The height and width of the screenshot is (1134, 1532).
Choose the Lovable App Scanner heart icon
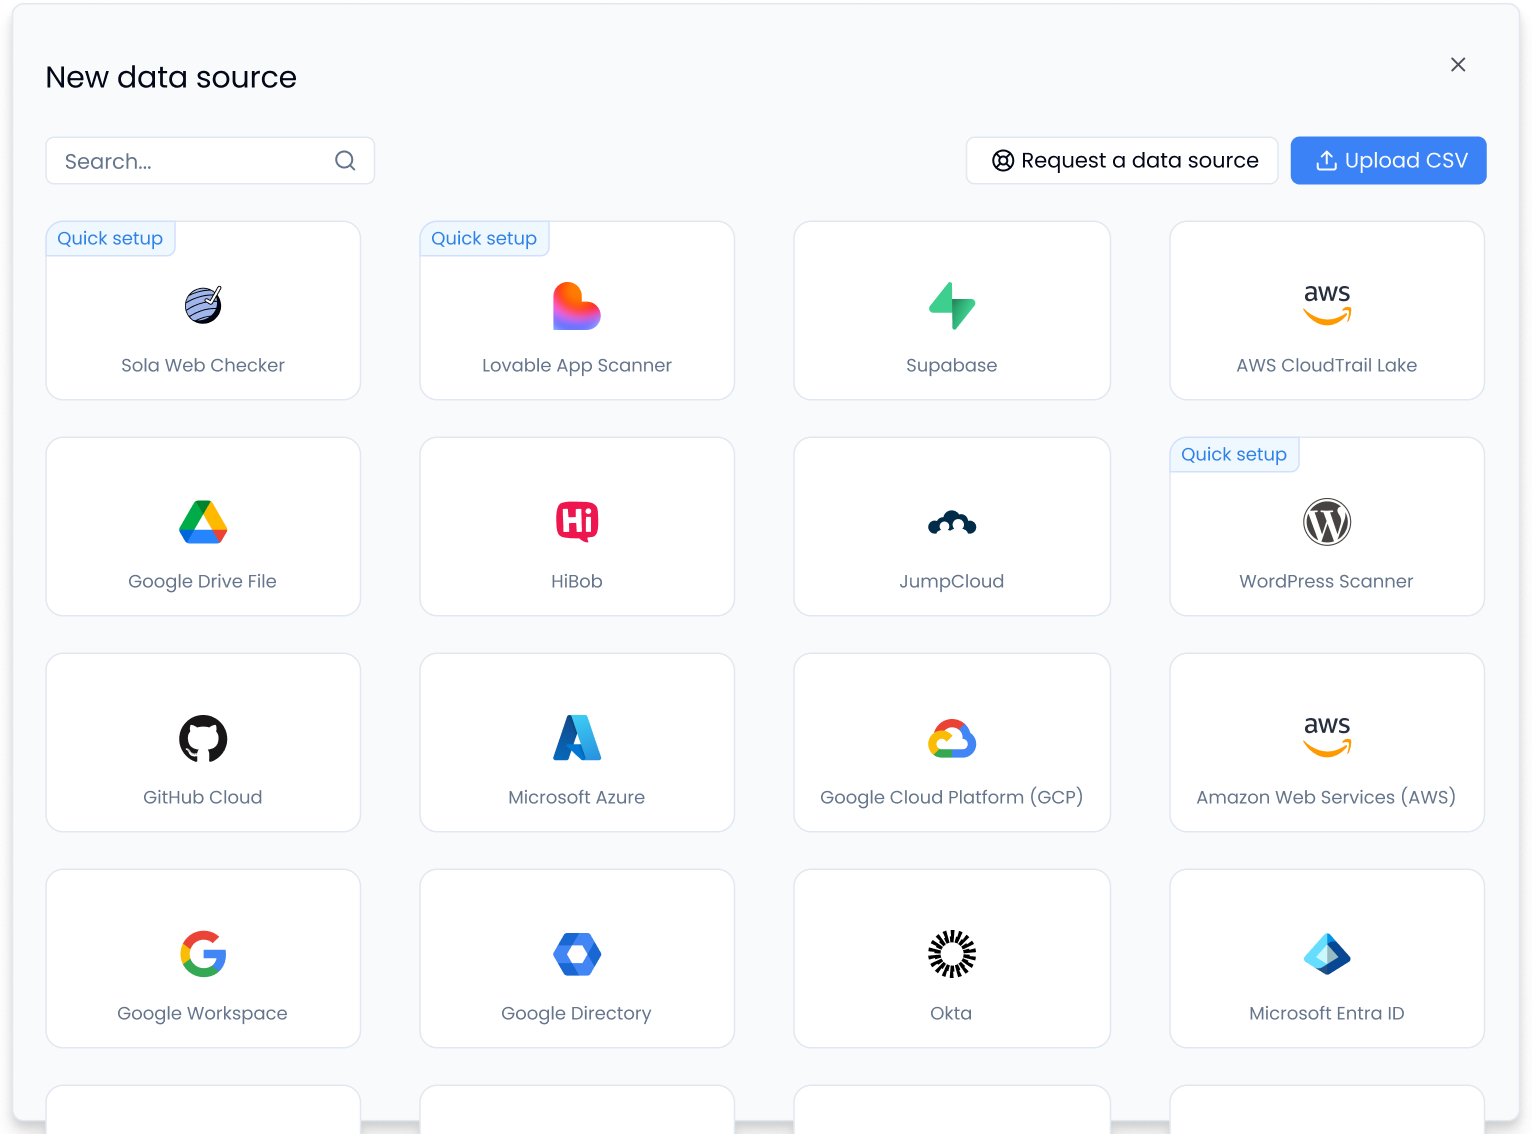(x=577, y=306)
